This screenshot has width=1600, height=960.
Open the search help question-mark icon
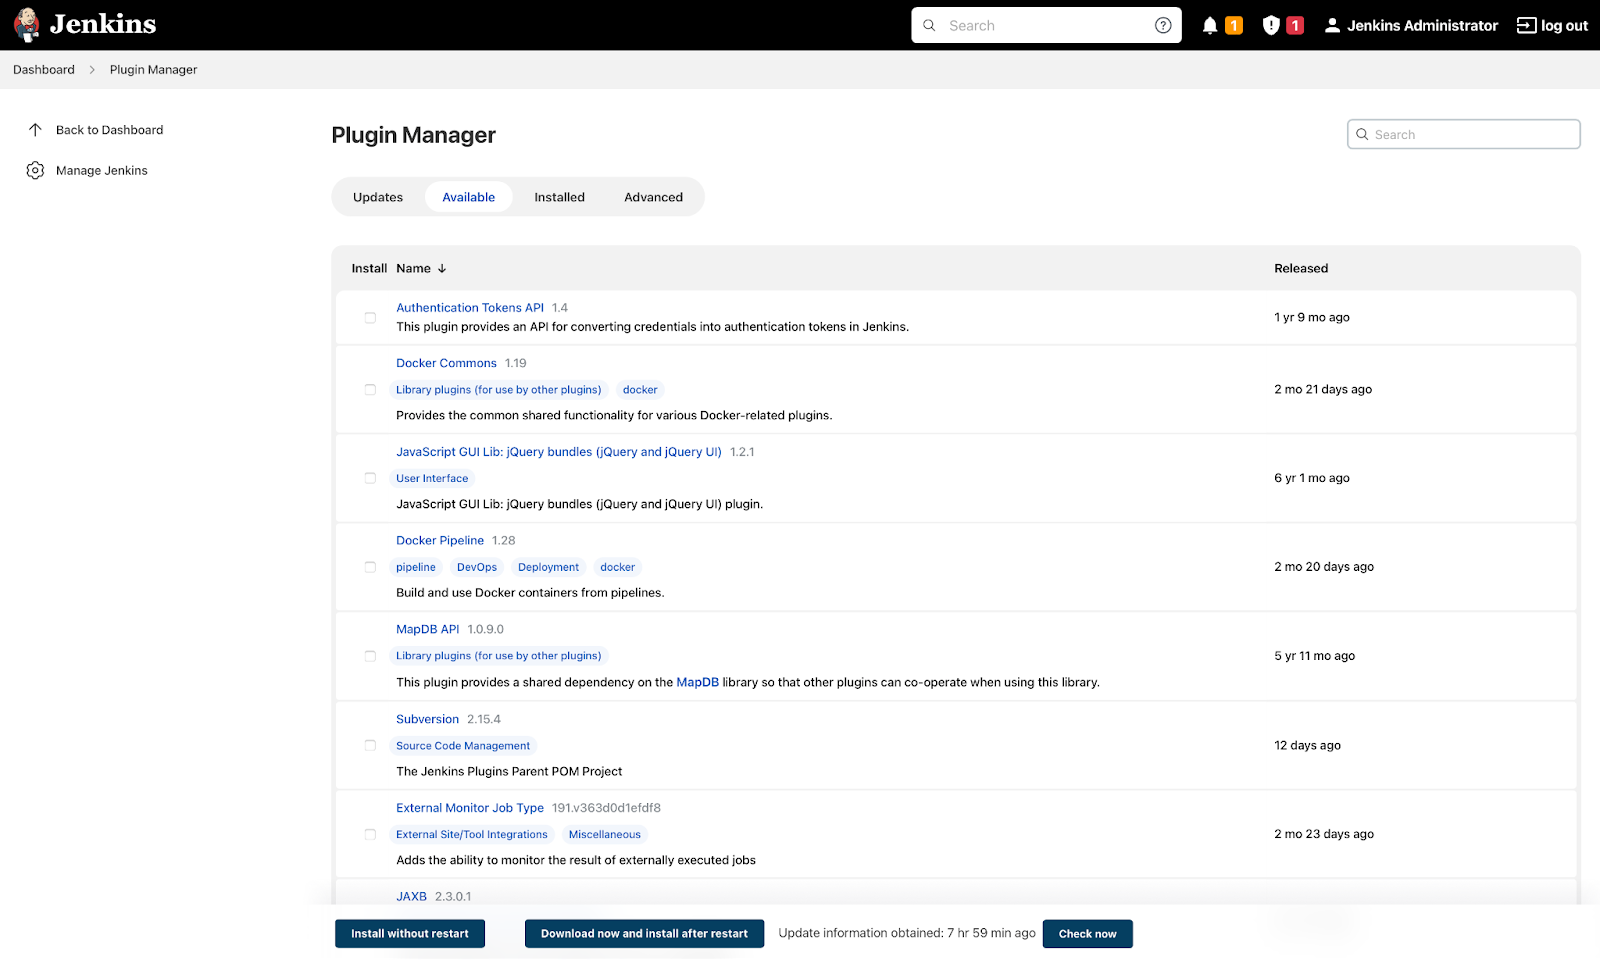tap(1163, 26)
